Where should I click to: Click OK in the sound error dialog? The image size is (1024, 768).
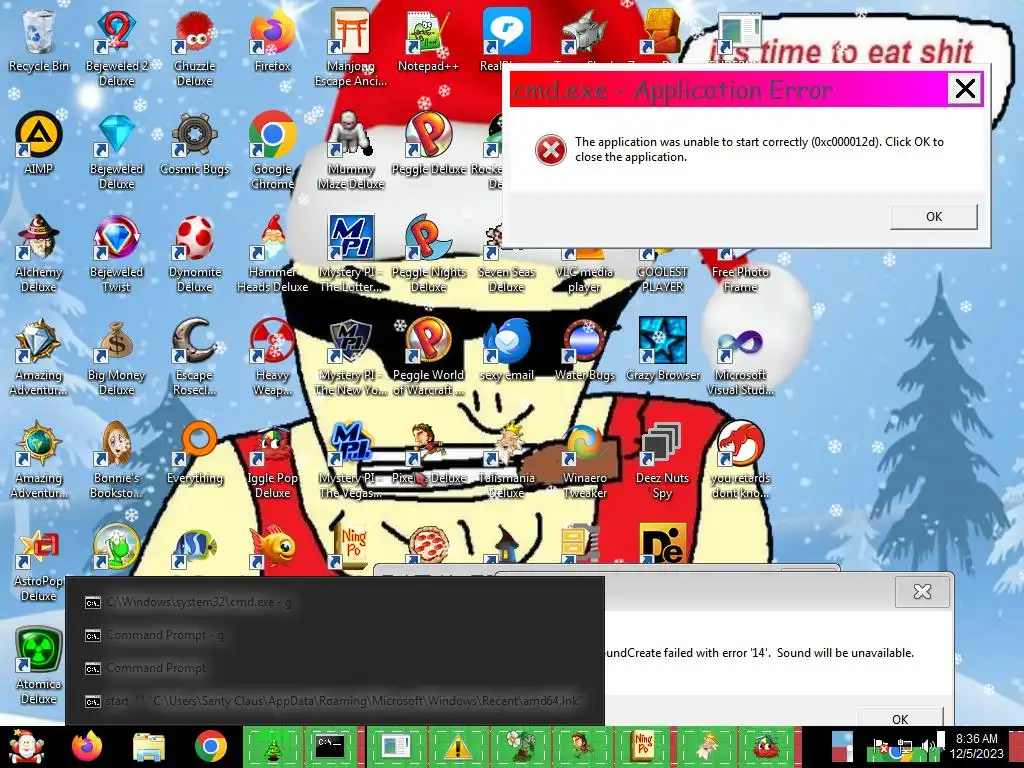900,718
